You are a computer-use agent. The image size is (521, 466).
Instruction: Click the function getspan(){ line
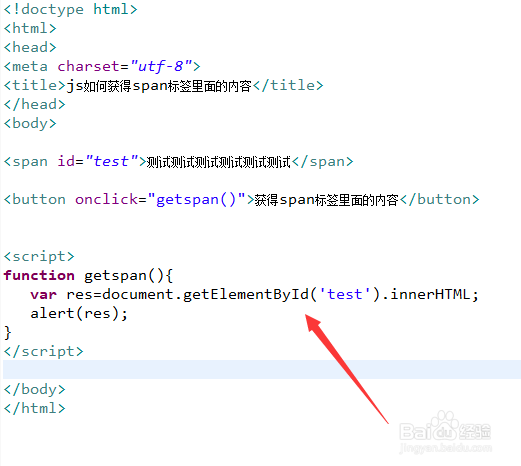[x=88, y=276]
